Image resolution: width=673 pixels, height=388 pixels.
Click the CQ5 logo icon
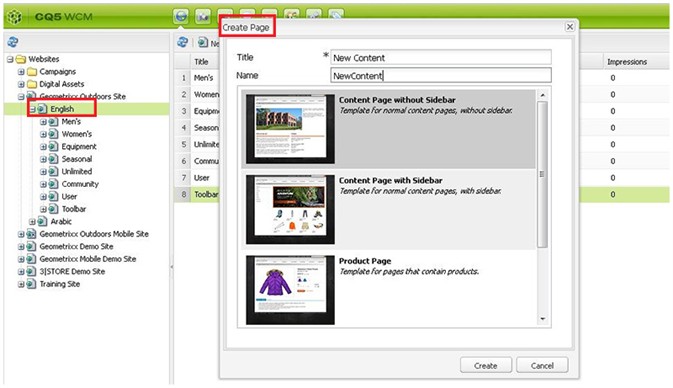[15, 16]
